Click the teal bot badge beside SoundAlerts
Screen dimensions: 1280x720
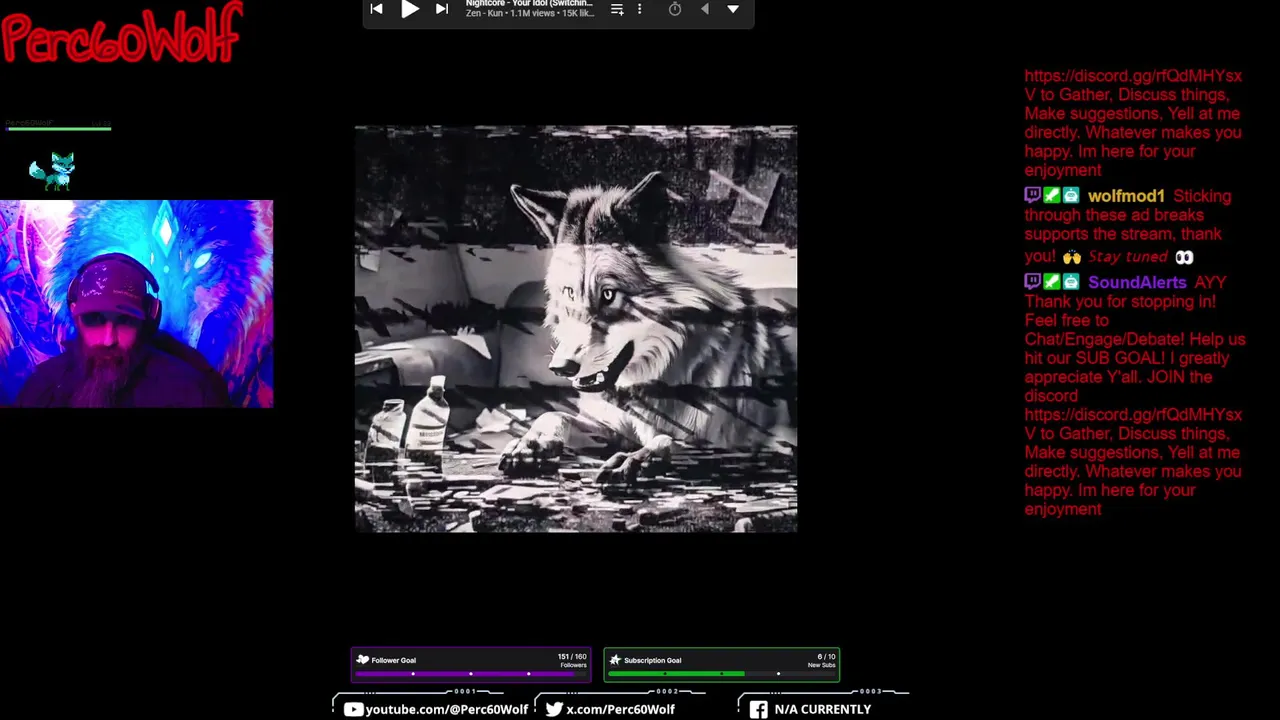click(1071, 282)
